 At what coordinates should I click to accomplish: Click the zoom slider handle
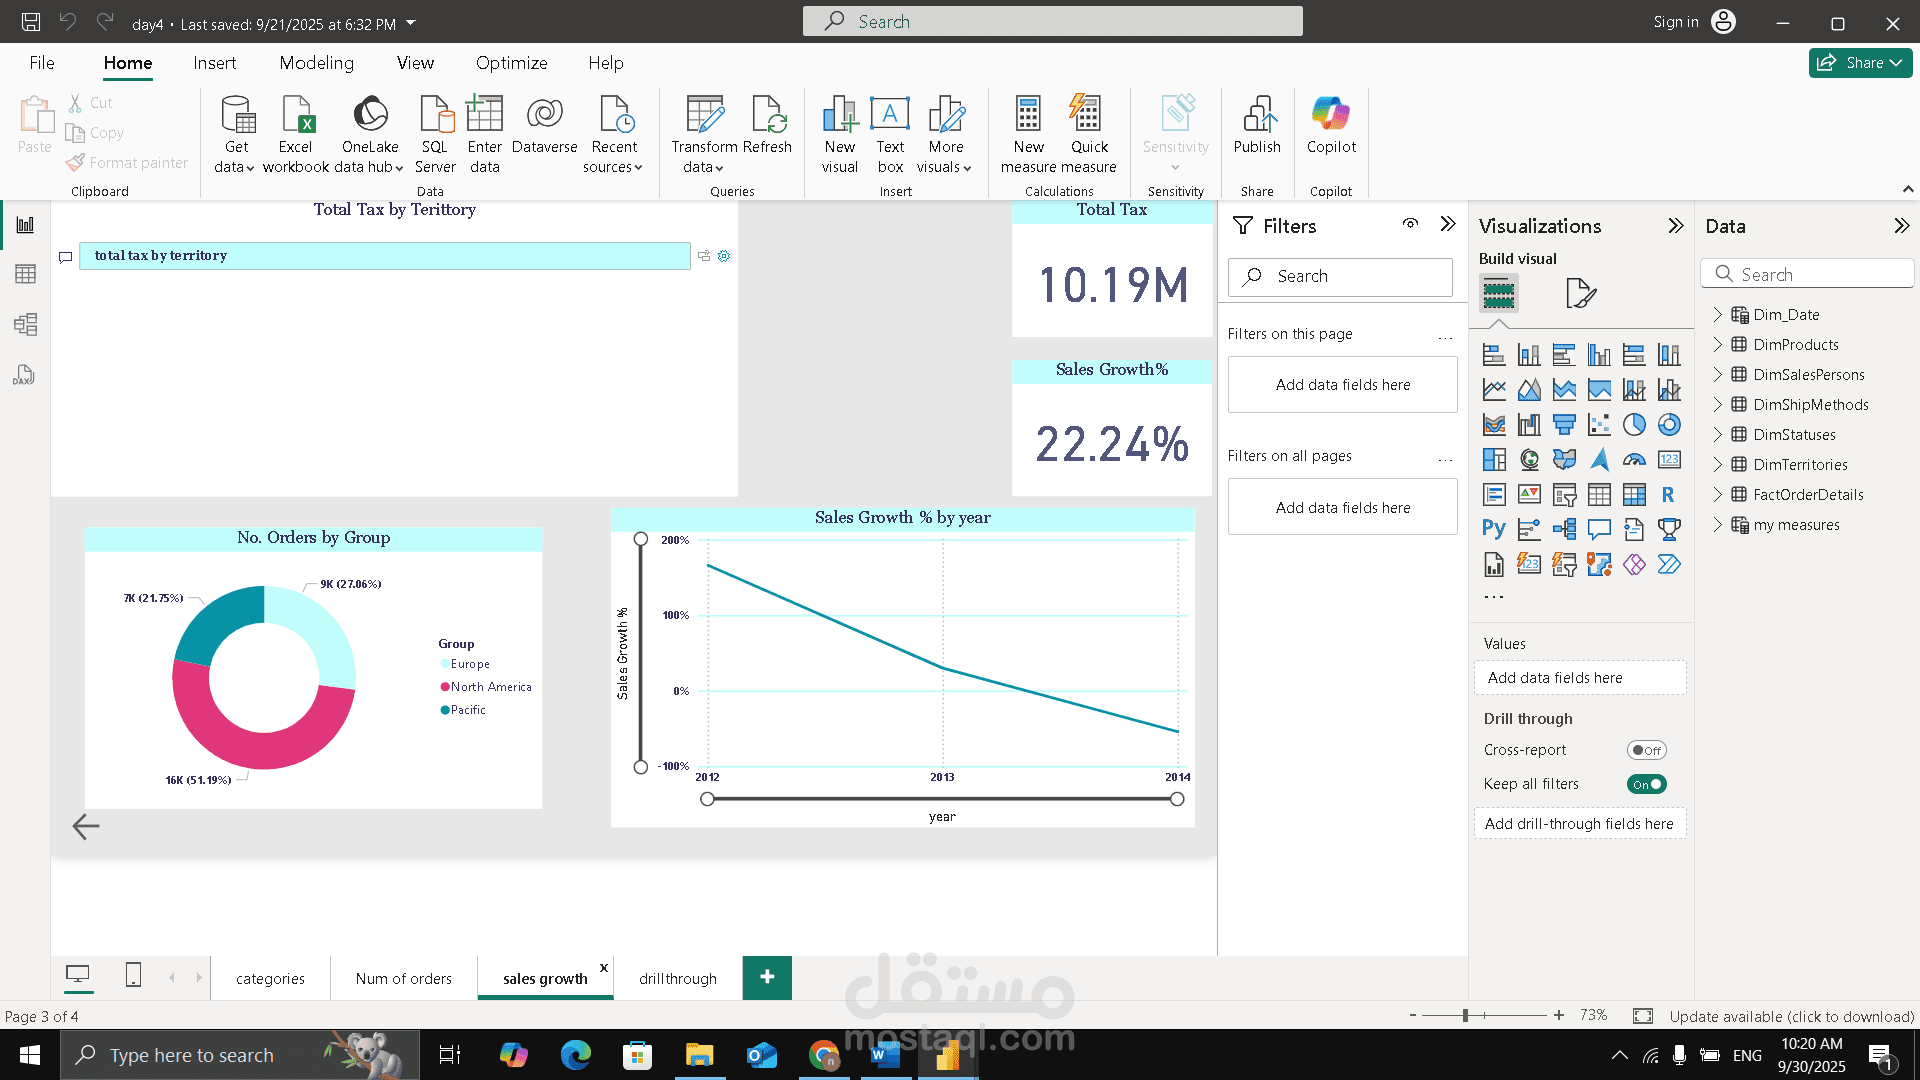click(1465, 1015)
